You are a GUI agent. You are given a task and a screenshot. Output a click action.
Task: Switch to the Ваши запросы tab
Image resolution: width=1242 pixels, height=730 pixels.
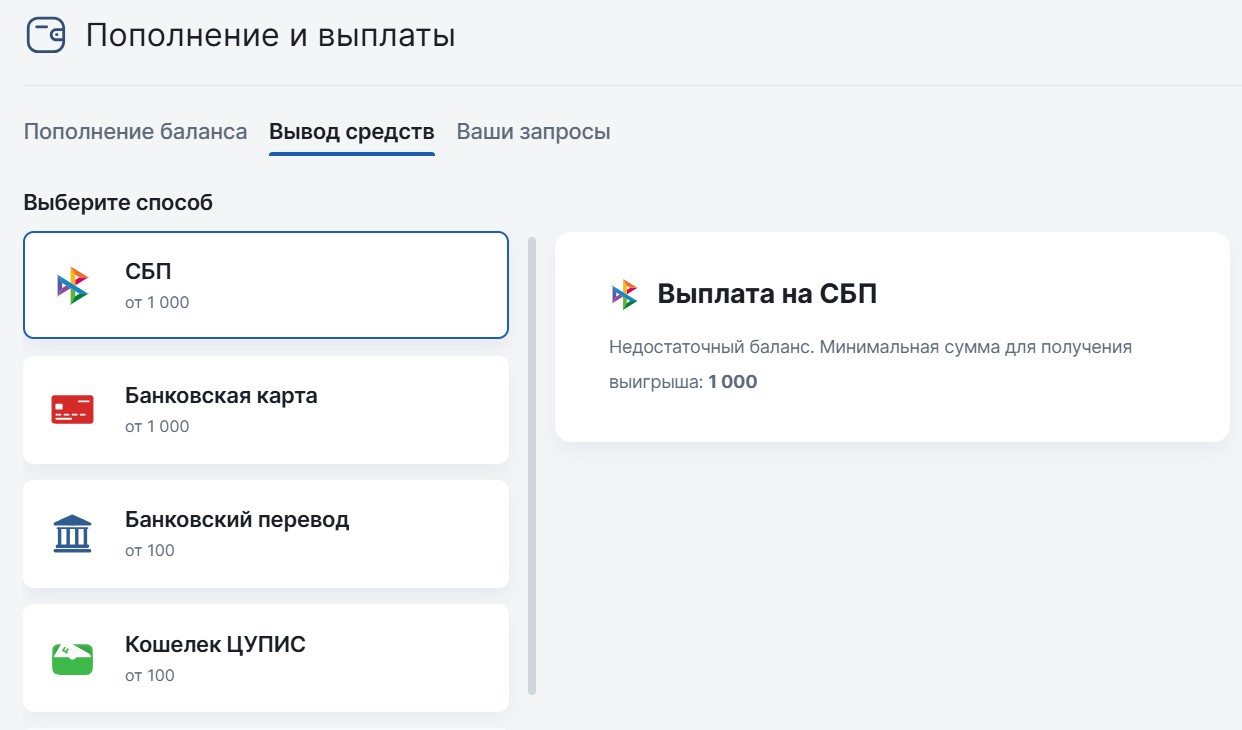[534, 131]
